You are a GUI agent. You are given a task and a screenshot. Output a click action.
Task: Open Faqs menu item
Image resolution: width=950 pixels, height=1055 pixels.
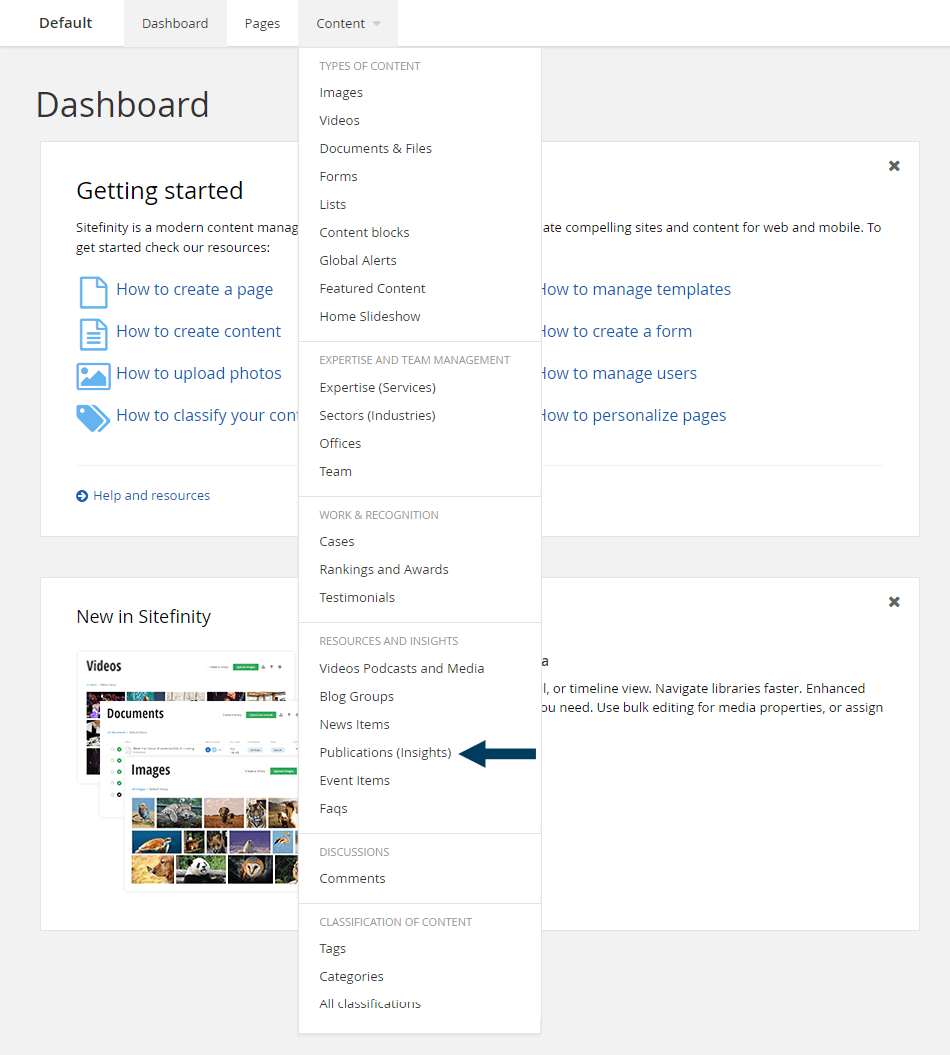click(333, 809)
